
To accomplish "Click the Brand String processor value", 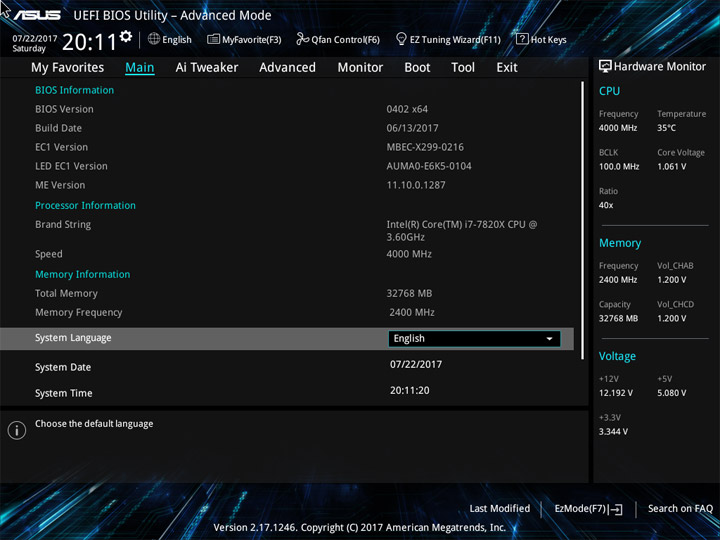I will (x=461, y=231).
